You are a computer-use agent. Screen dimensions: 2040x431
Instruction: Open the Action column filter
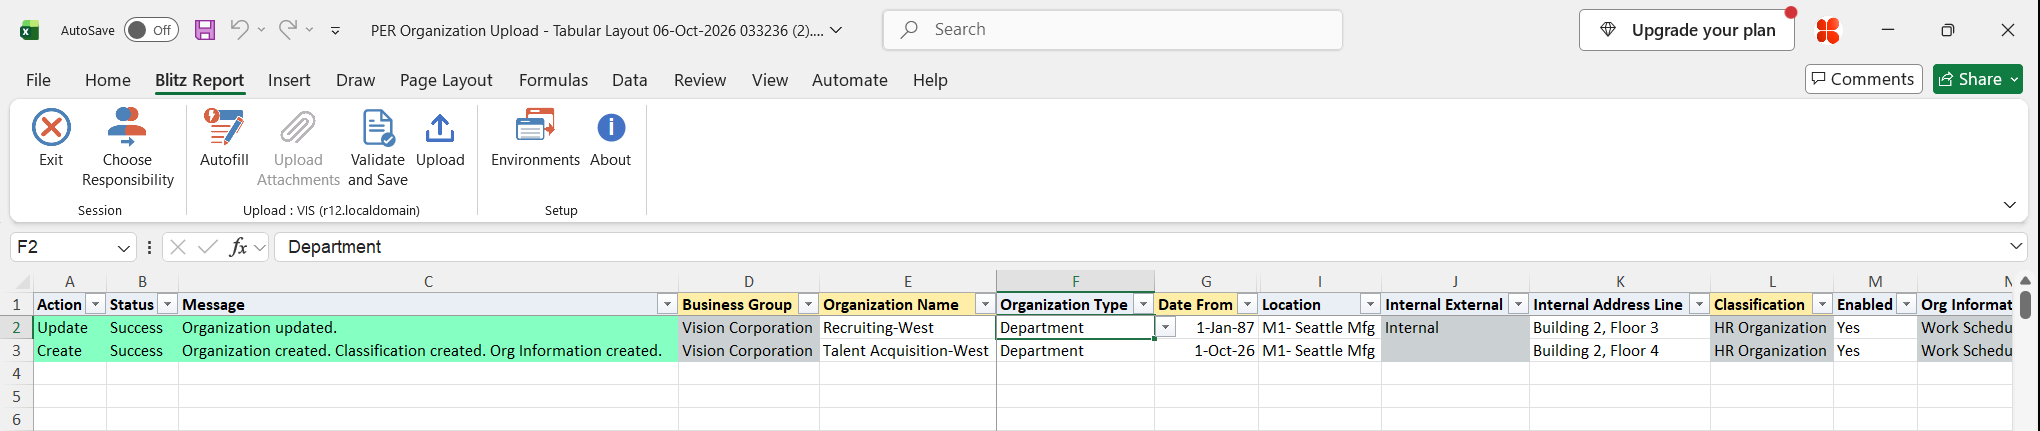click(x=95, y=304)
